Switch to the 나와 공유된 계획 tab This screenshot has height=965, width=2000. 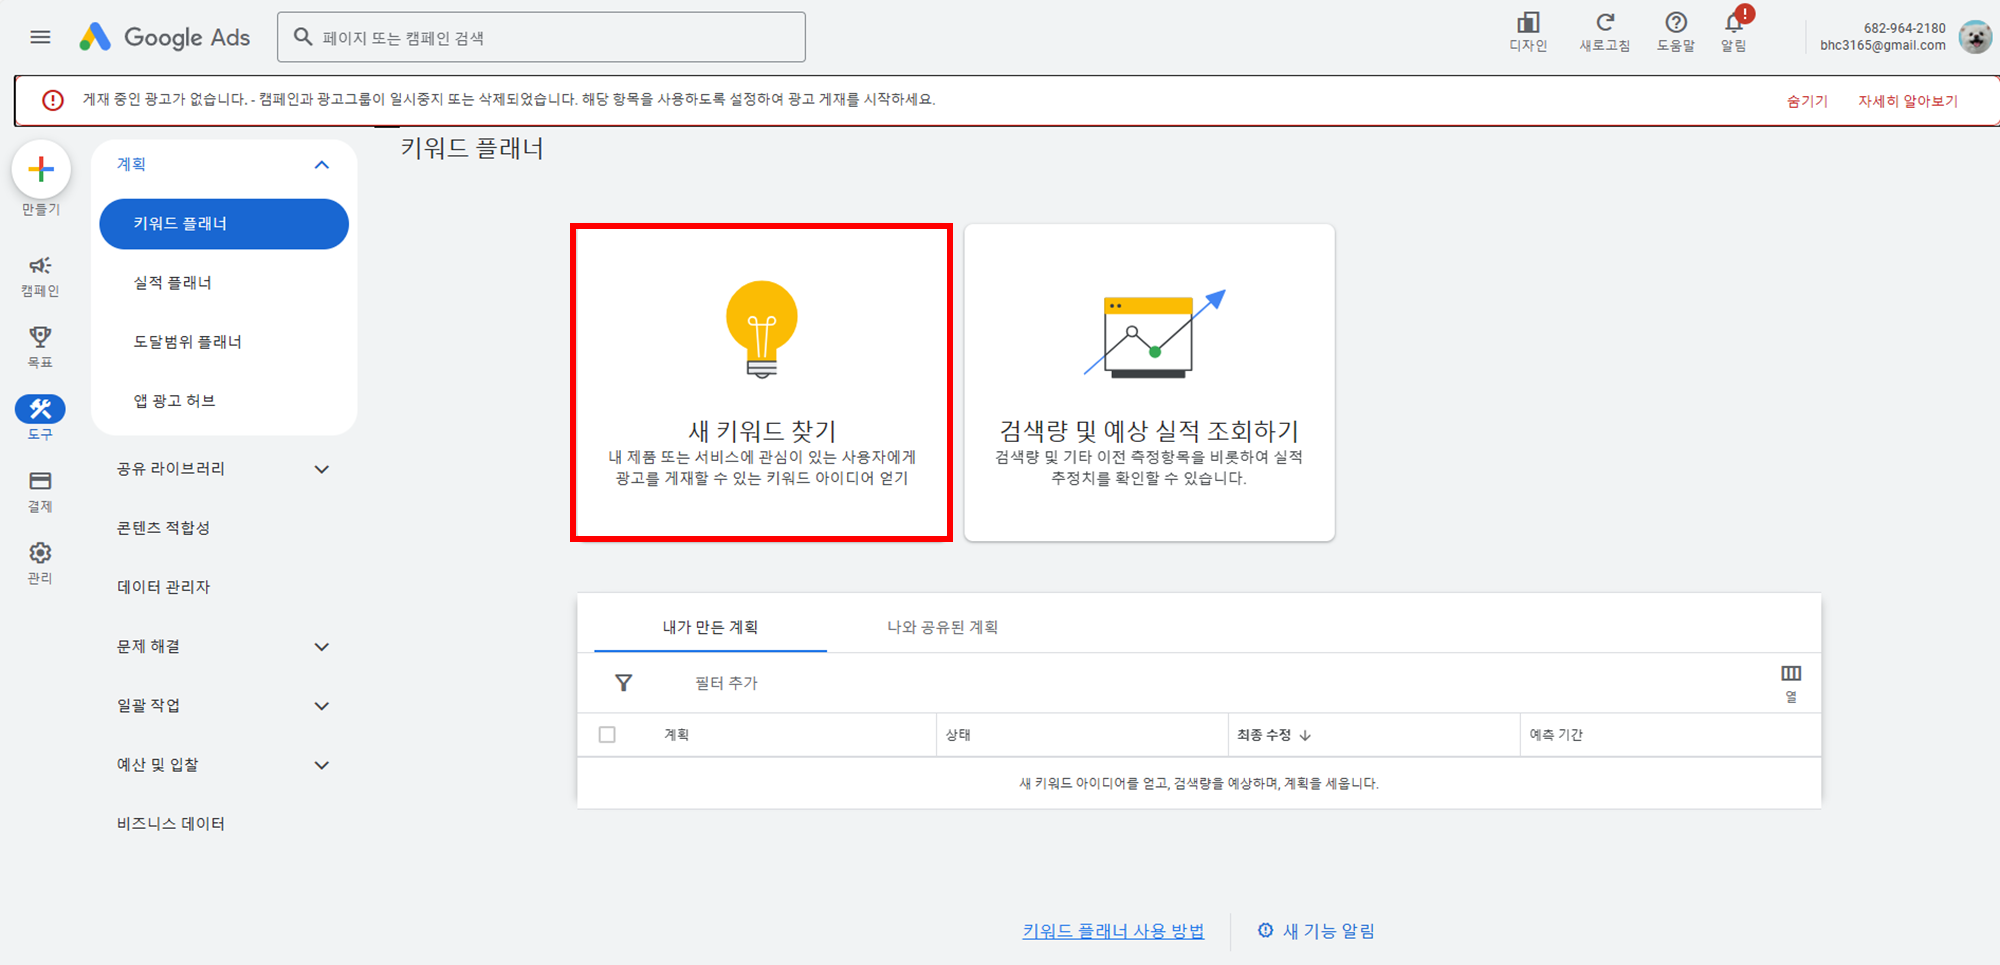click(943, 627)
